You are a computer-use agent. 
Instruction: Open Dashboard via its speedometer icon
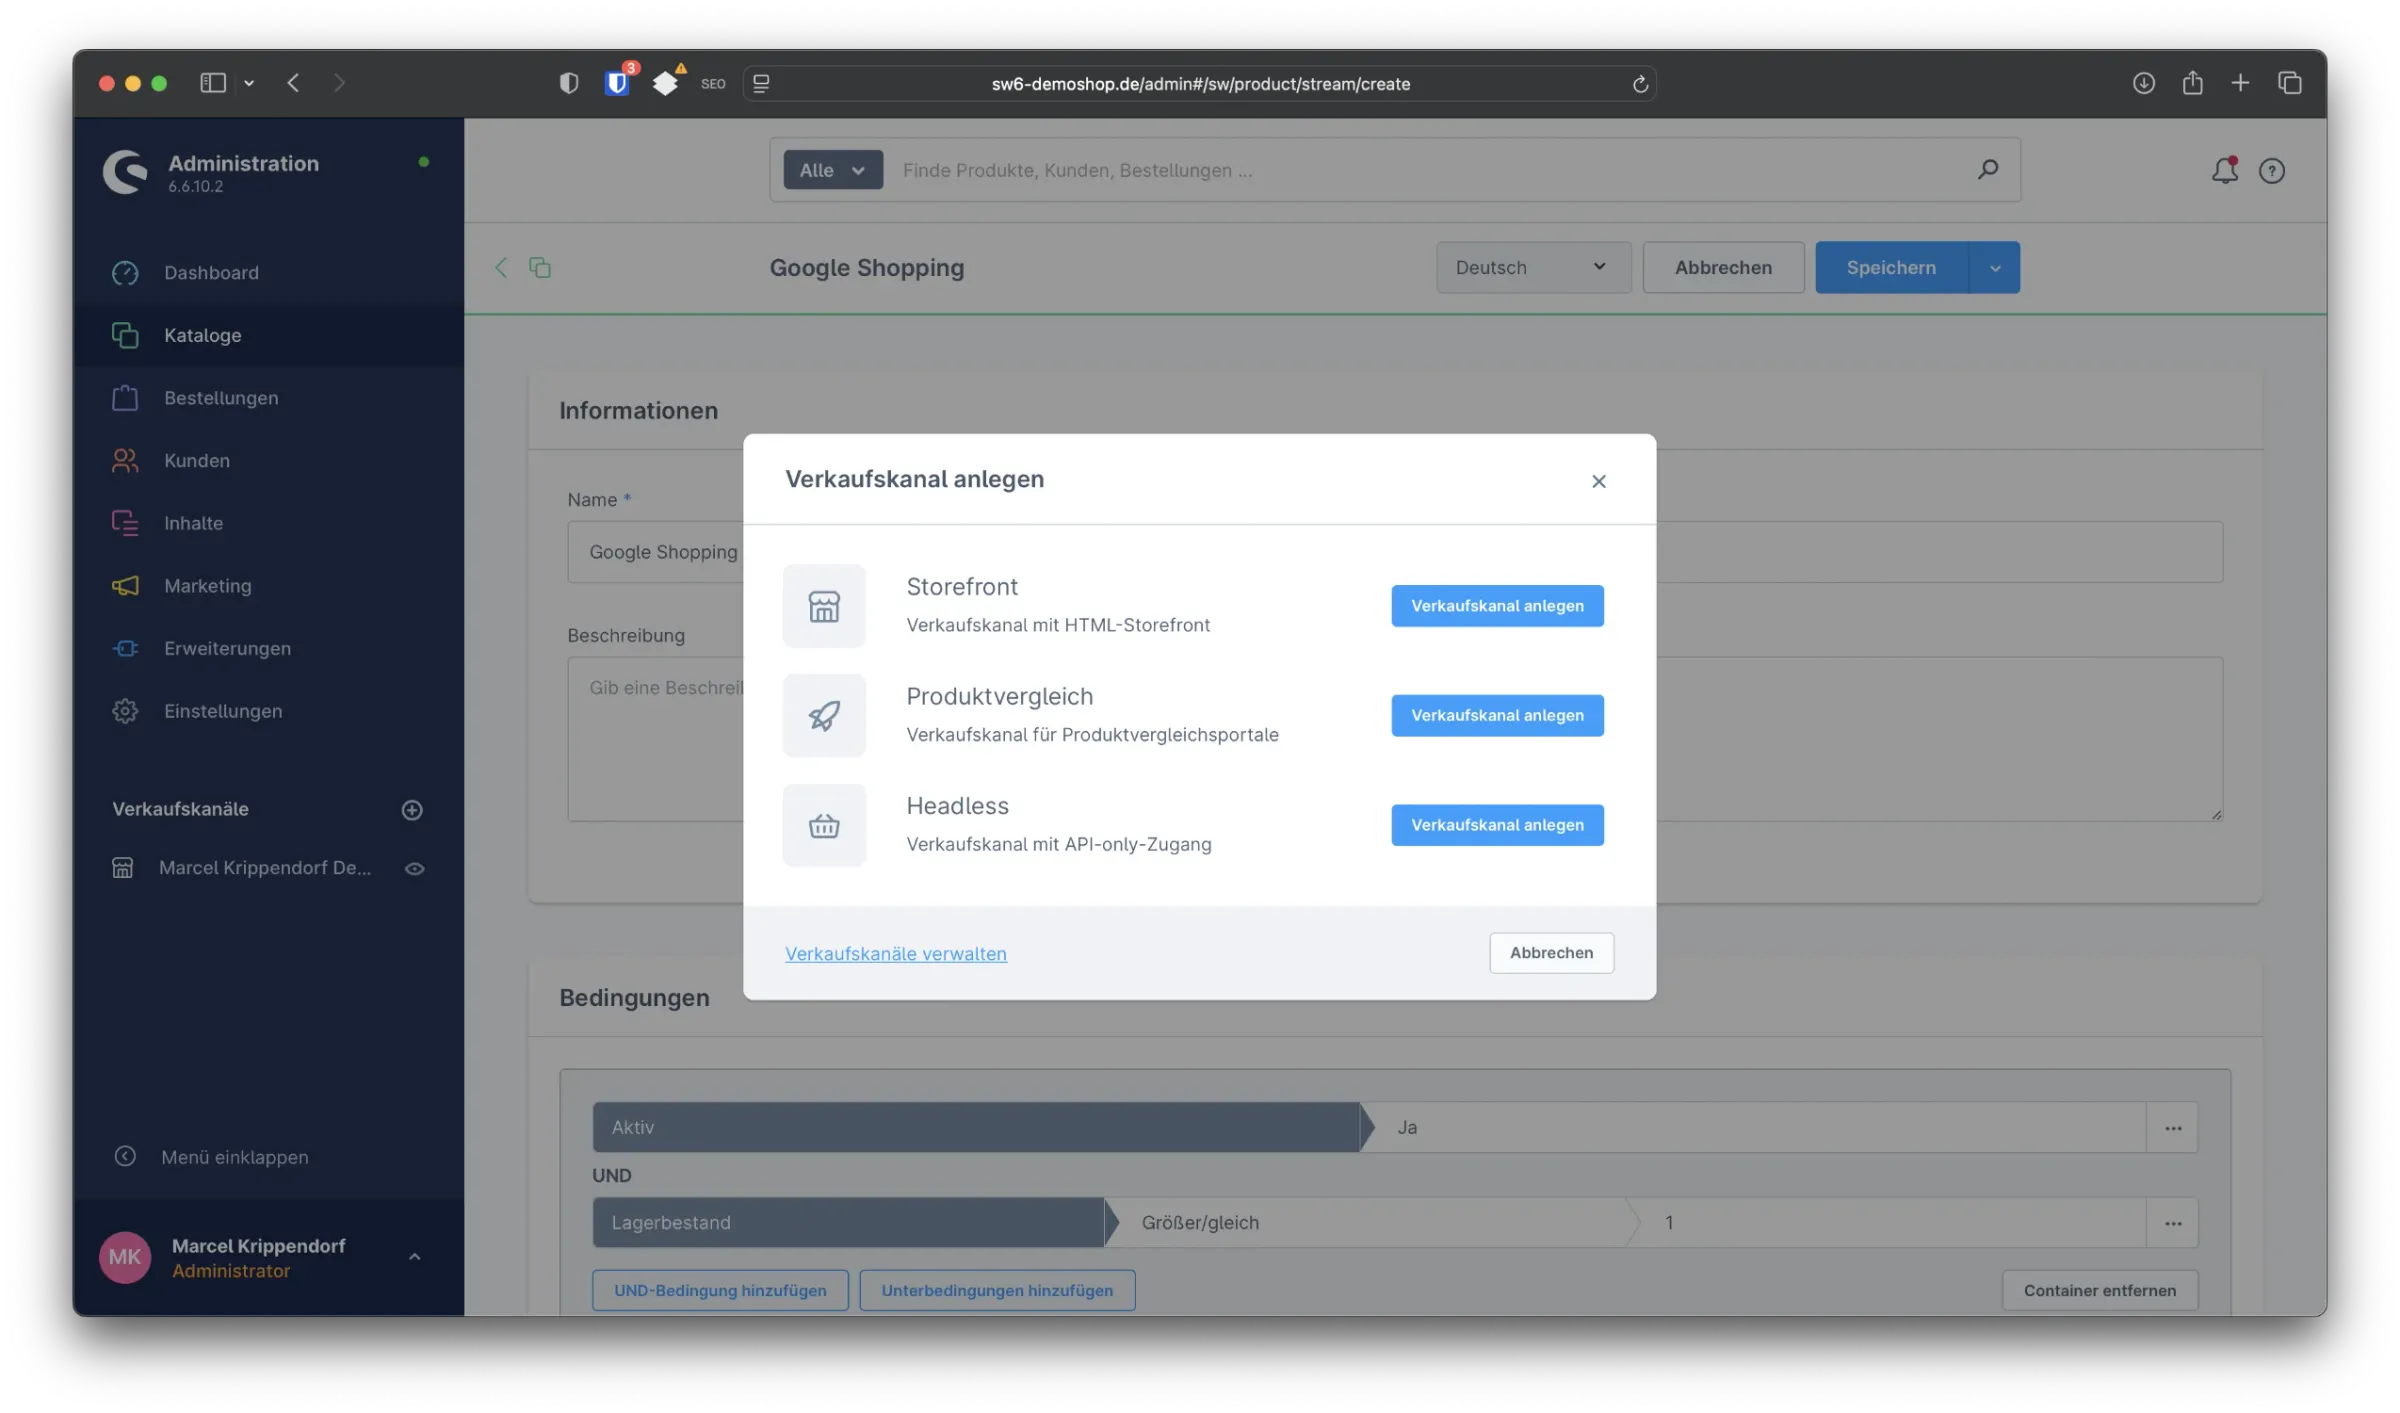125,272
